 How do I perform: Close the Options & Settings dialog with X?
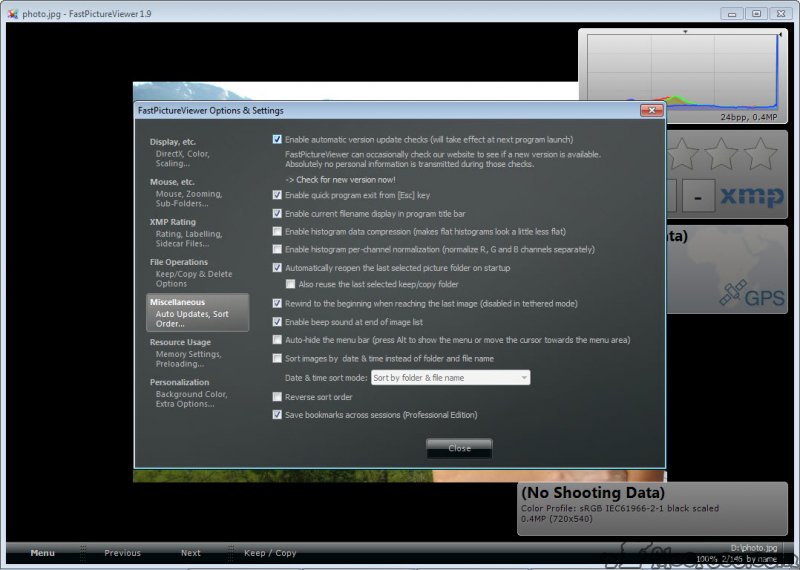coord(652,110)
